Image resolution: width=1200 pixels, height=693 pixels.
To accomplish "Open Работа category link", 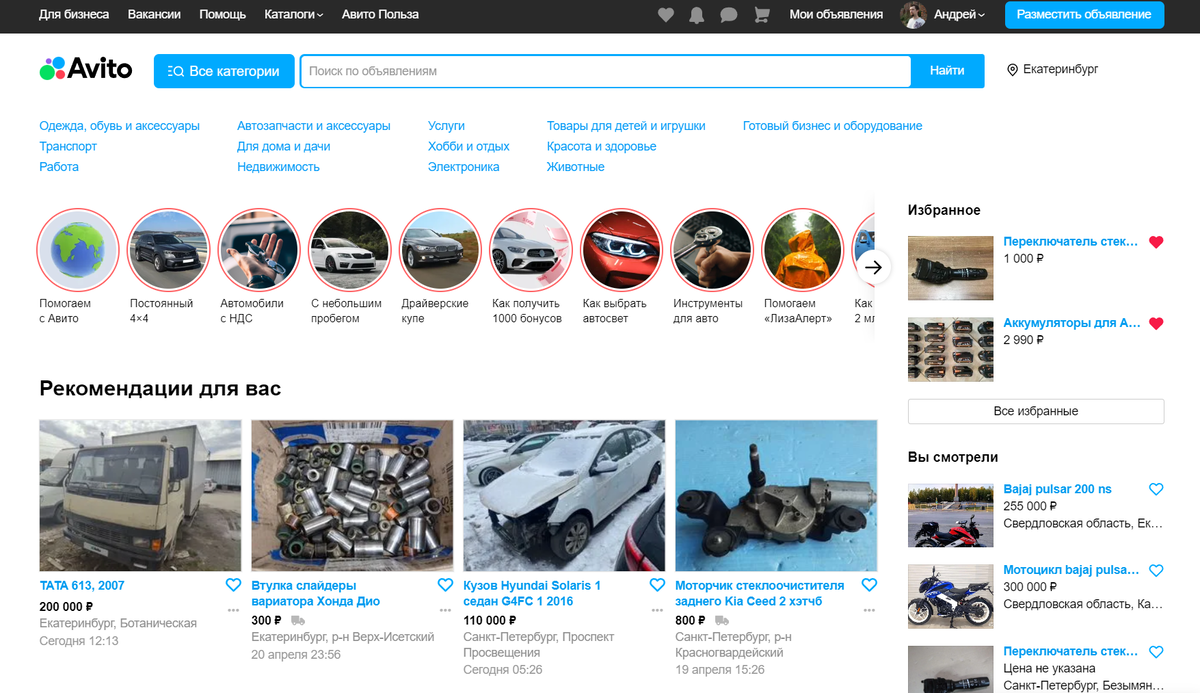I will tap(59, 167).
